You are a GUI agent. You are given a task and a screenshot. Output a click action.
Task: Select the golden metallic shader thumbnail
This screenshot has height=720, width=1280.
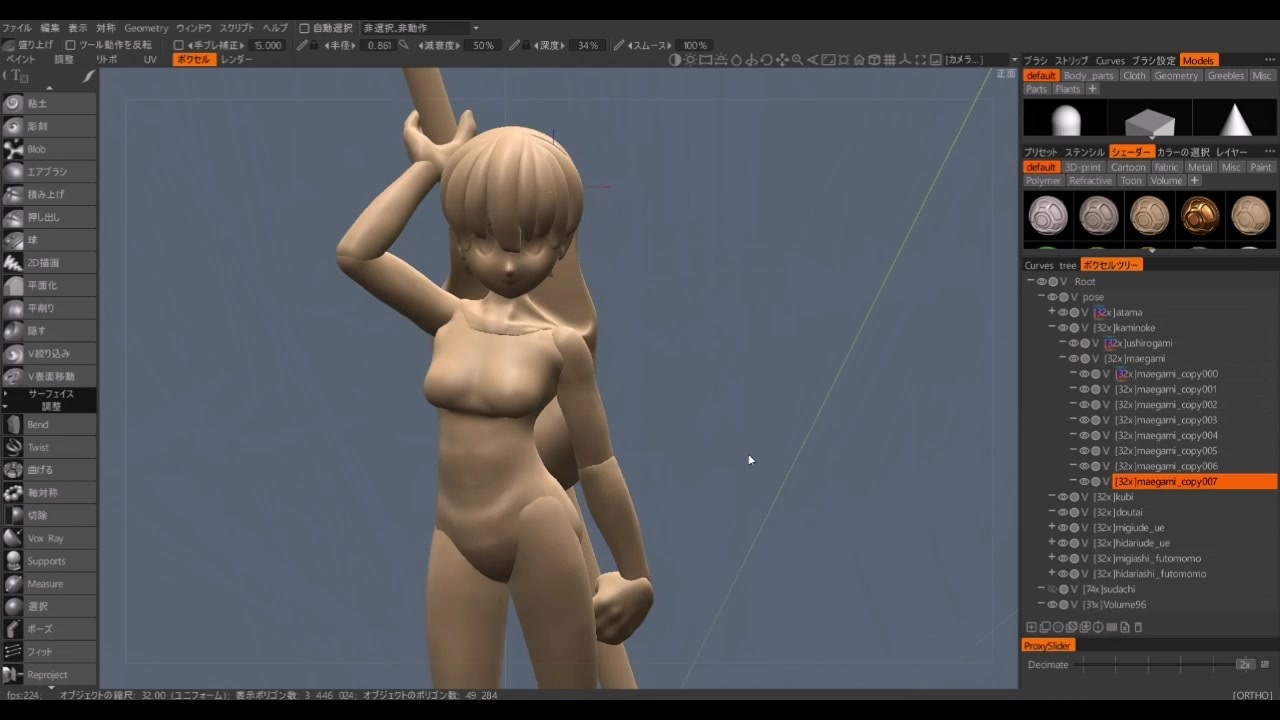[1200, 215]
